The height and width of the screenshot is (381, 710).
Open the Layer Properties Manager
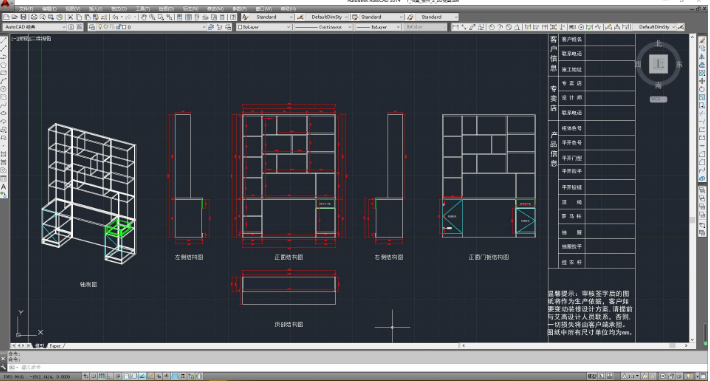tap(92, 27)
